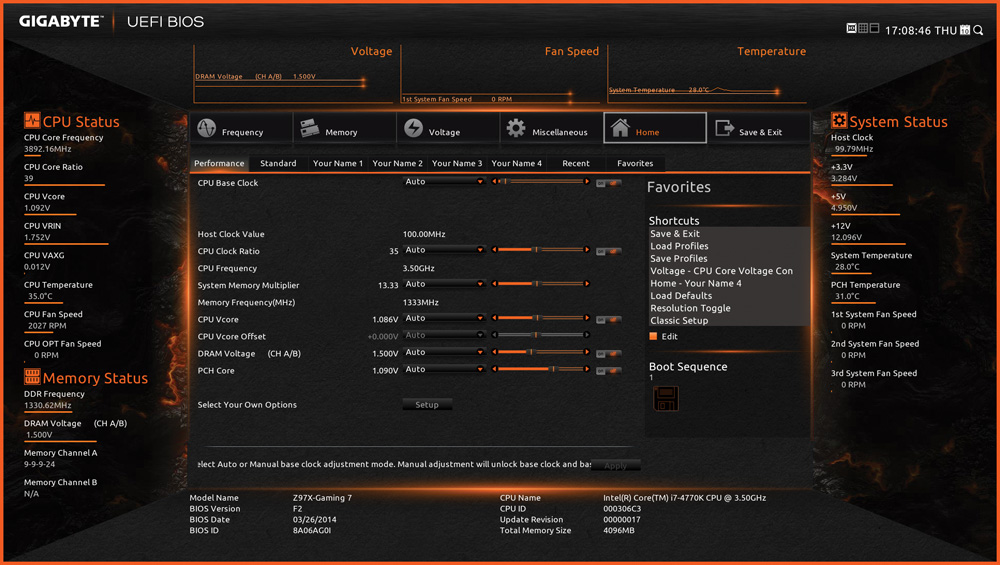Open the CPU Vcore Offset dropdown
Image resolution: width=1000 pixels, height=565 pixels.
pyautogui.click(x=444, y=335)
